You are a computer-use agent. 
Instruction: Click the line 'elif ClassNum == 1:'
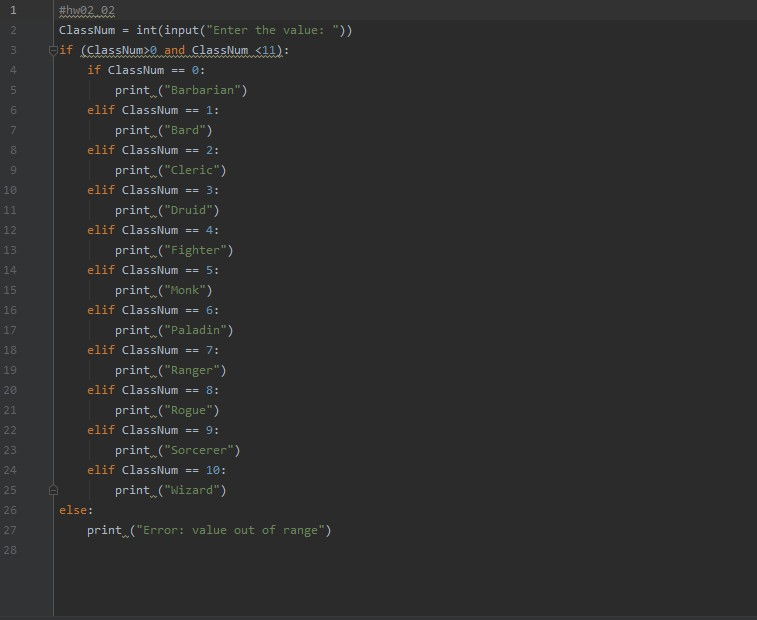click(153, 110)
